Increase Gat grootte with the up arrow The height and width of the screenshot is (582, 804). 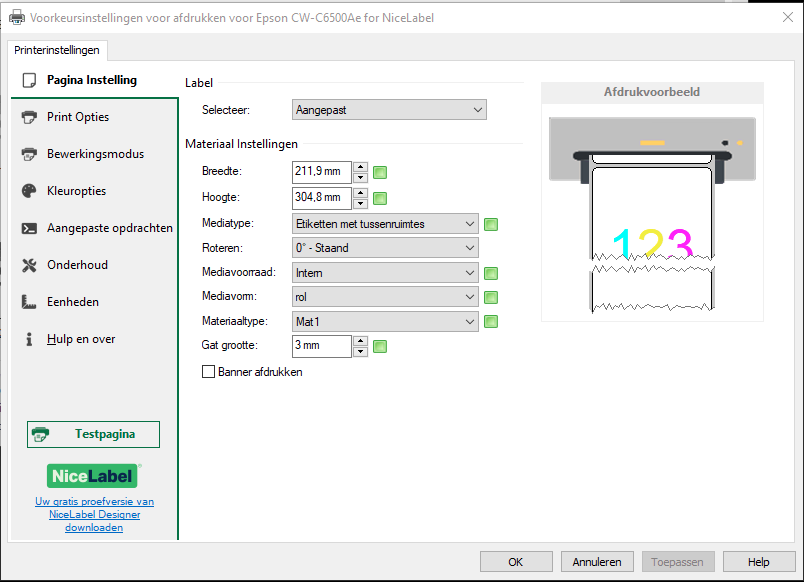coord(360,340)
